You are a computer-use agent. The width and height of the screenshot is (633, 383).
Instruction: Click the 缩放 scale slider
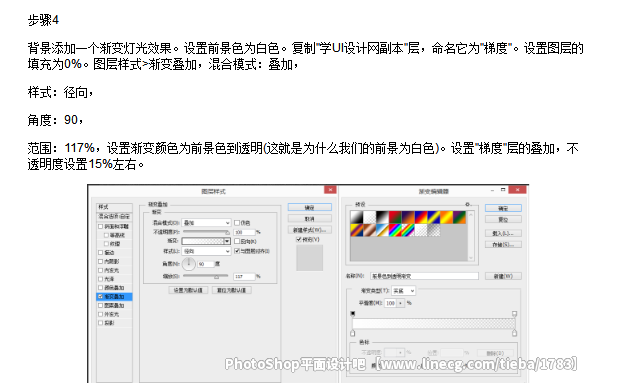pos(206,276)
